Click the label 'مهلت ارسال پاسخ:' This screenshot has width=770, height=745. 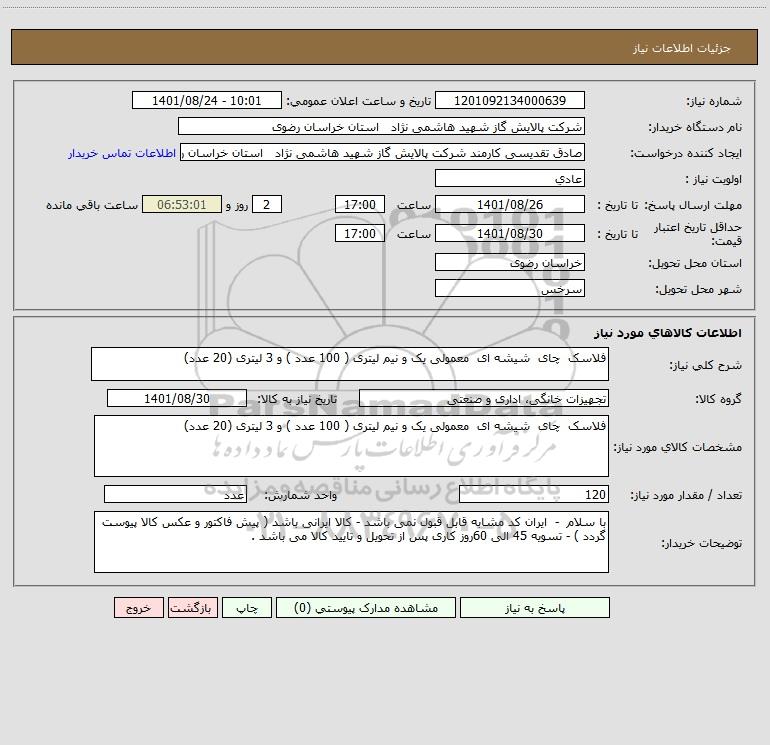693,205
